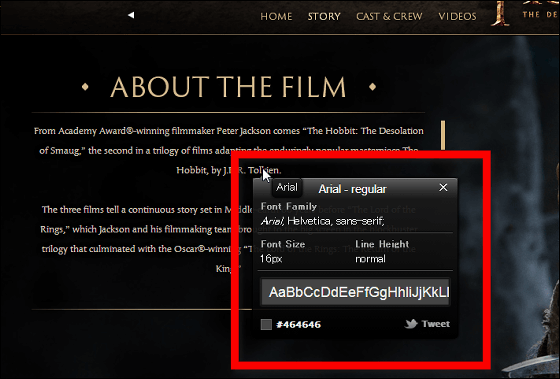Click the ABOUT THE FILM heading
This screenshot has width=560, height=379.
[x=228, y=87]
